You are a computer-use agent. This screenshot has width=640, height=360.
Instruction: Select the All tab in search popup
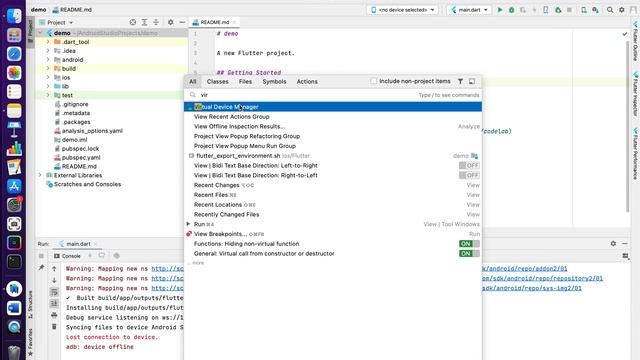pos(193,82)
